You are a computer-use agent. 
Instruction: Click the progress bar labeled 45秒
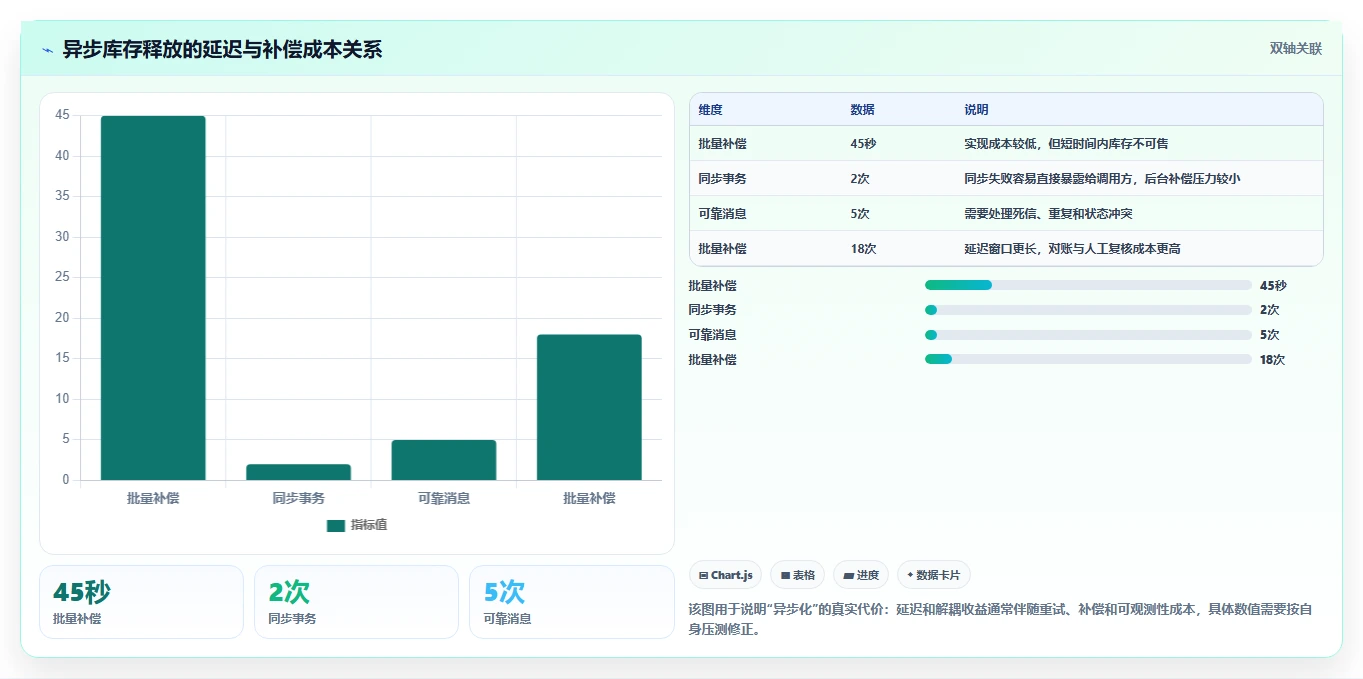coord(1088,285)
